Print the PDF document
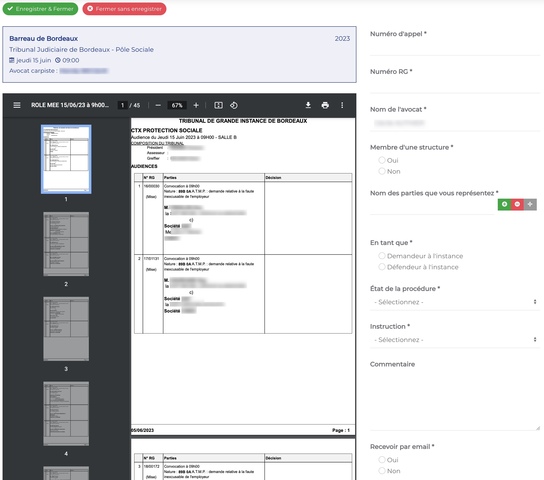544x480 pixels. tap(325, 105)
